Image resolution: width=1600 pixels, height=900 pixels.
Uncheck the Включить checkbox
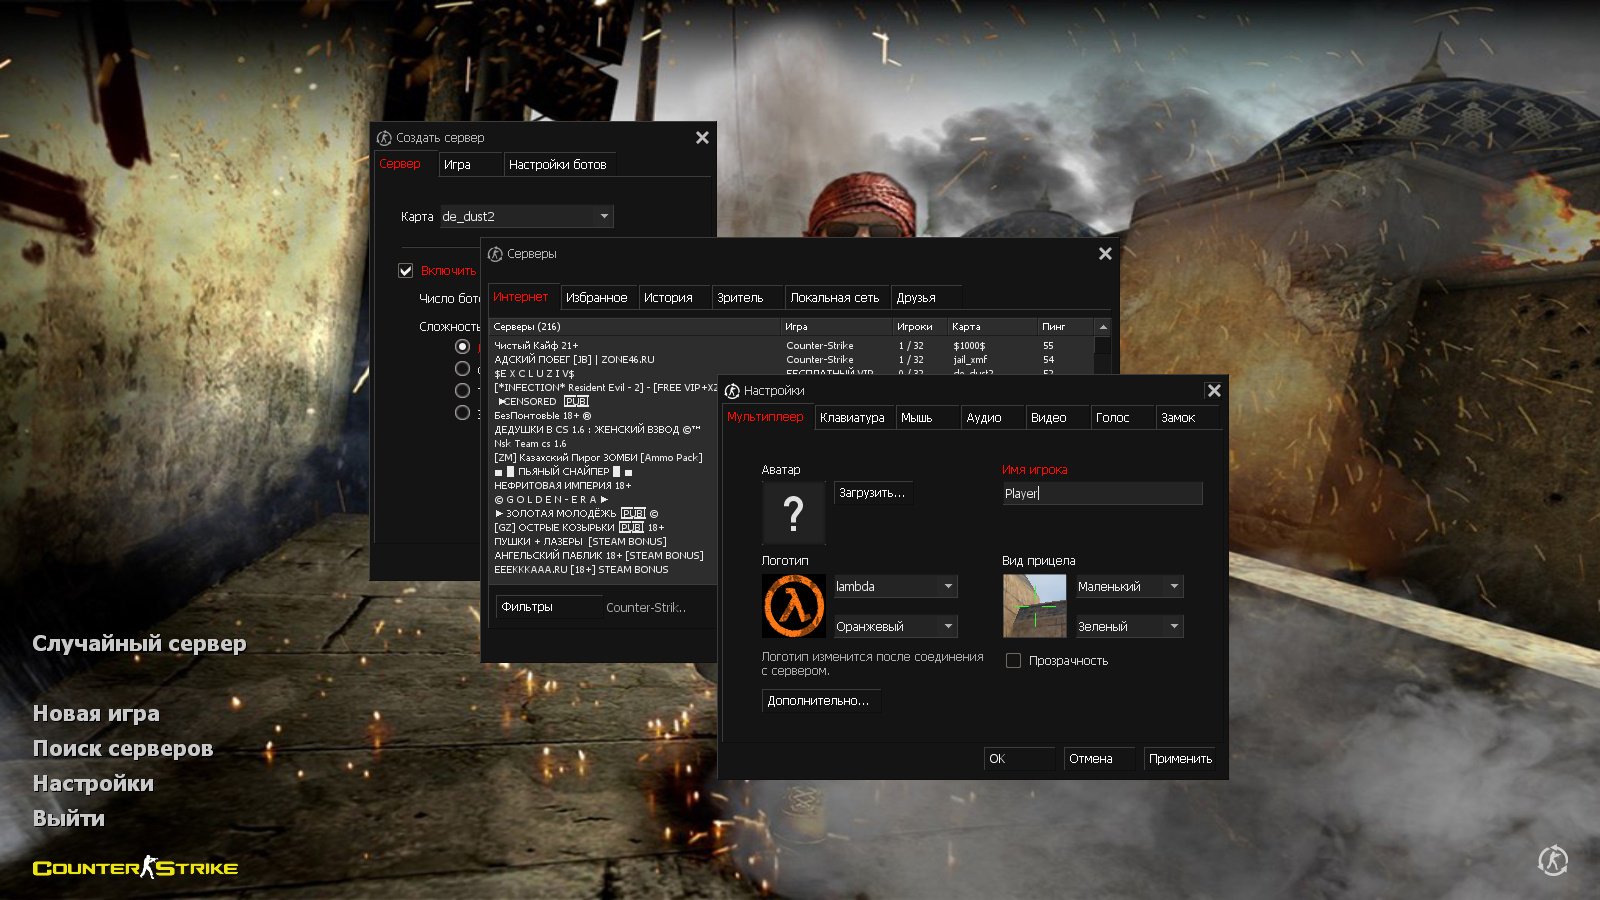point(405,270)
